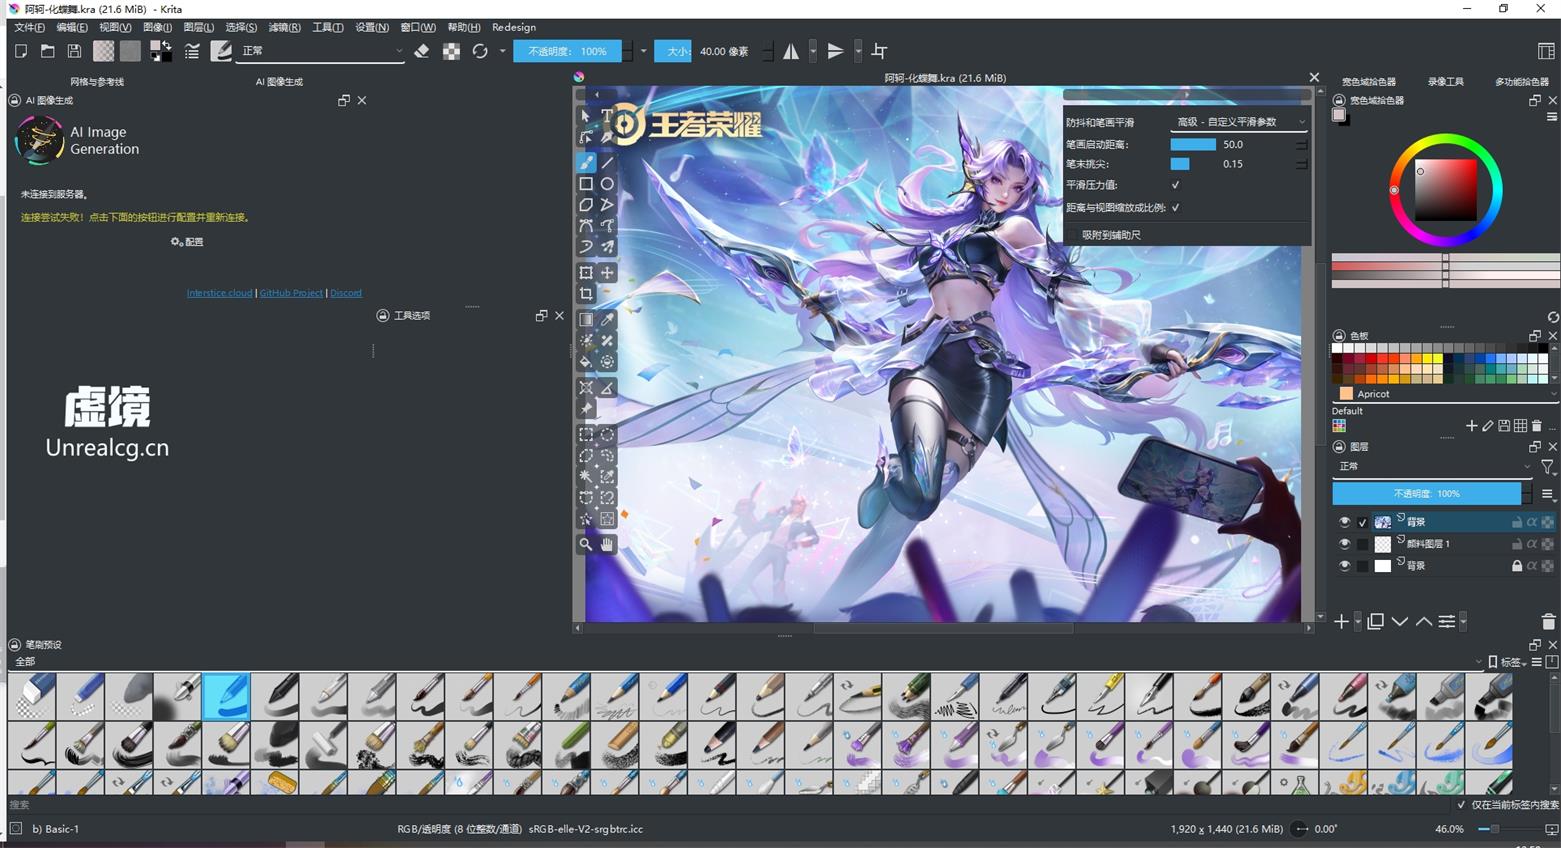Activate the Zoom tool at toolbox bottom
Screen dimensions: 1561x848
pyautogui.click(x=586, y=543)
